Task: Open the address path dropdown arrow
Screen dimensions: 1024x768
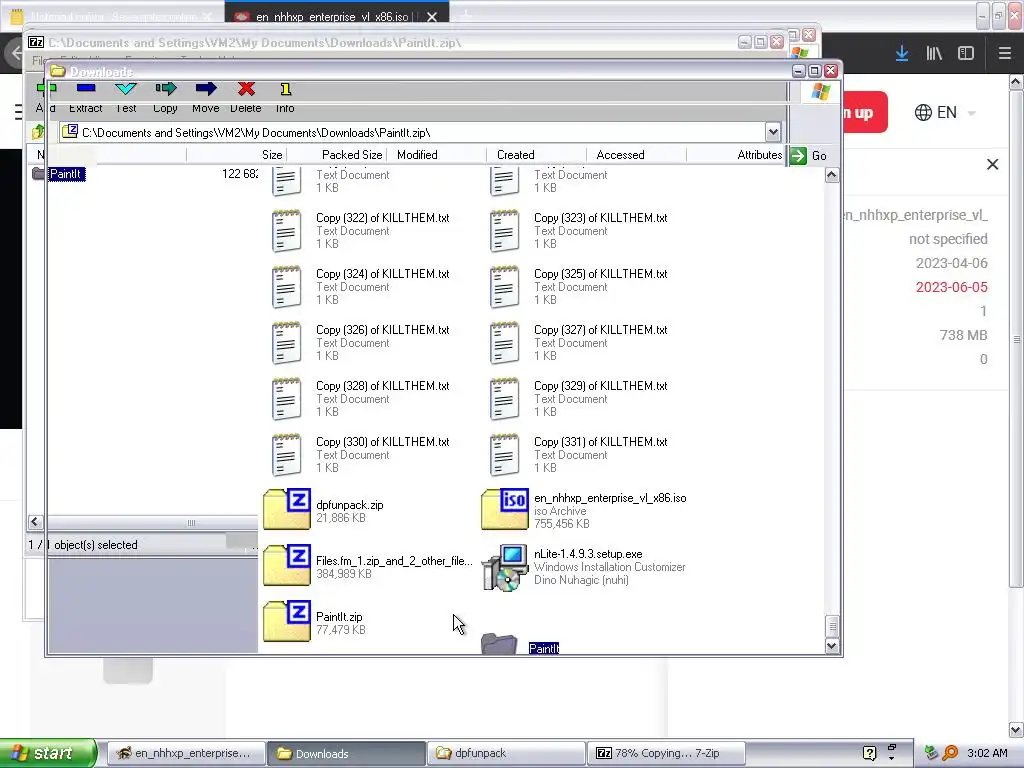Action: (x=773, y=133)
